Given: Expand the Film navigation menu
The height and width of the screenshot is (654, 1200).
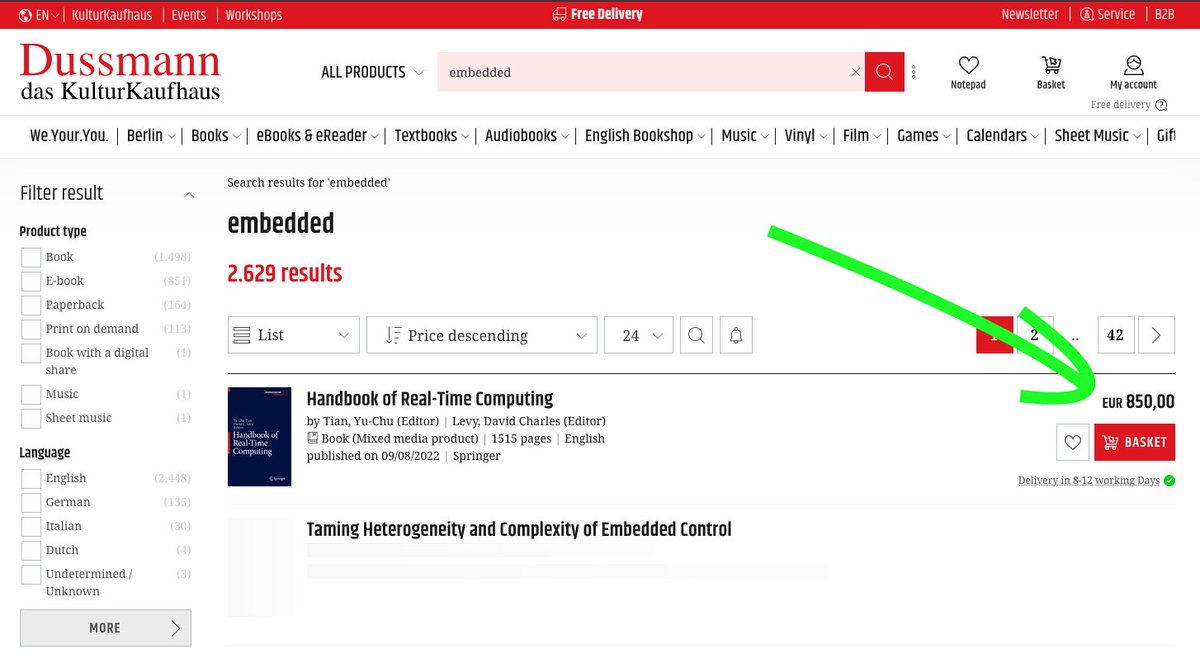Looking at the screenshot, I should (862, 135).
